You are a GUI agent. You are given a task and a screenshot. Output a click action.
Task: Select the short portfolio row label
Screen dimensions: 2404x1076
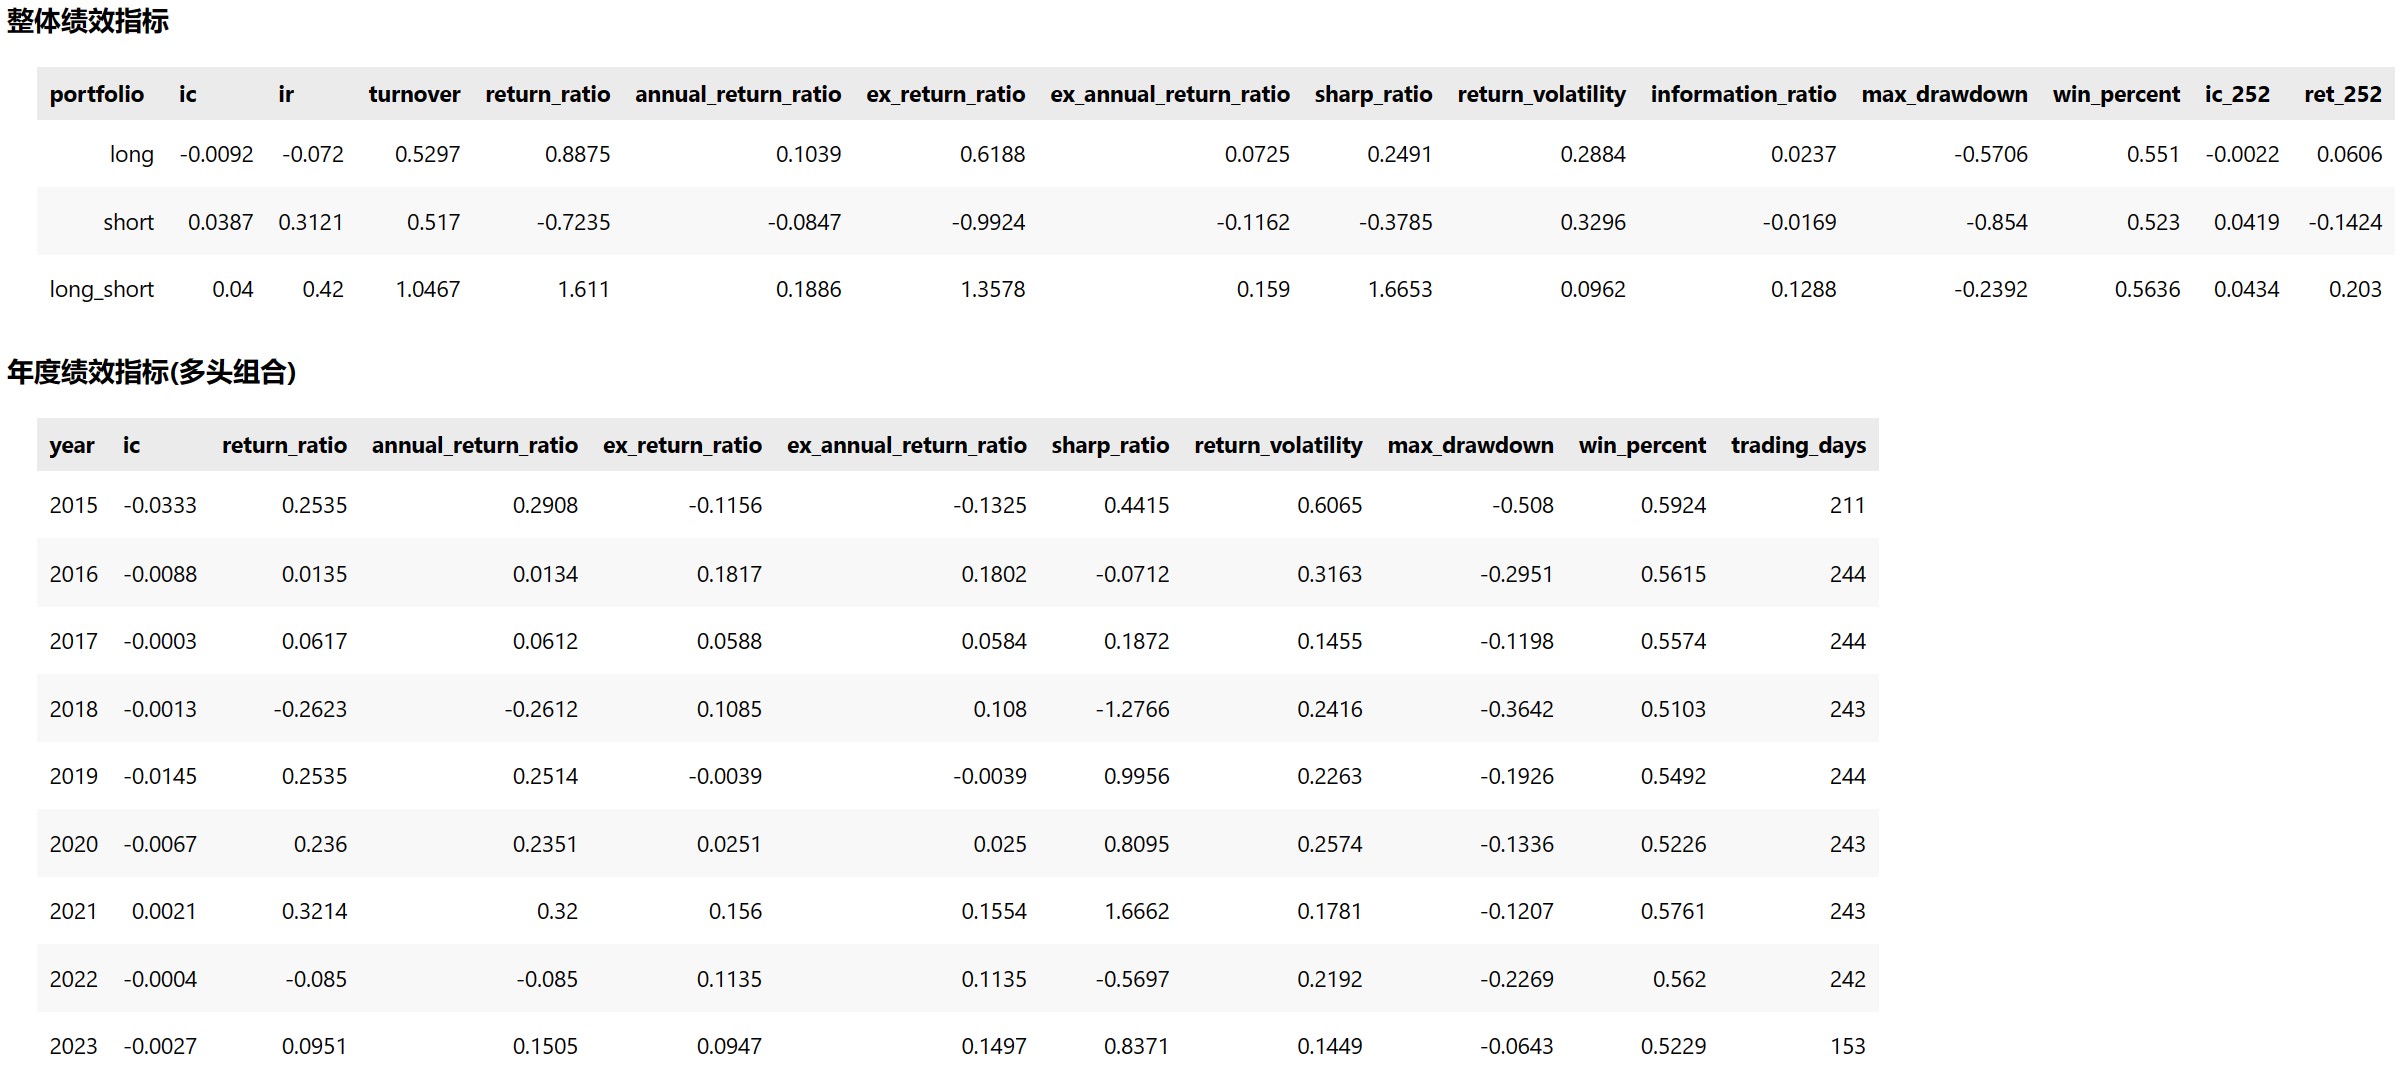click(x=129, y=222)
